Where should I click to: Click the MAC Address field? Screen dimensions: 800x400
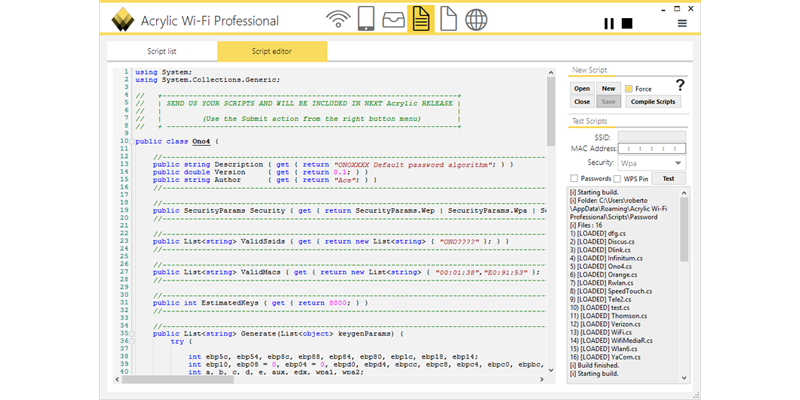[650, 149]
